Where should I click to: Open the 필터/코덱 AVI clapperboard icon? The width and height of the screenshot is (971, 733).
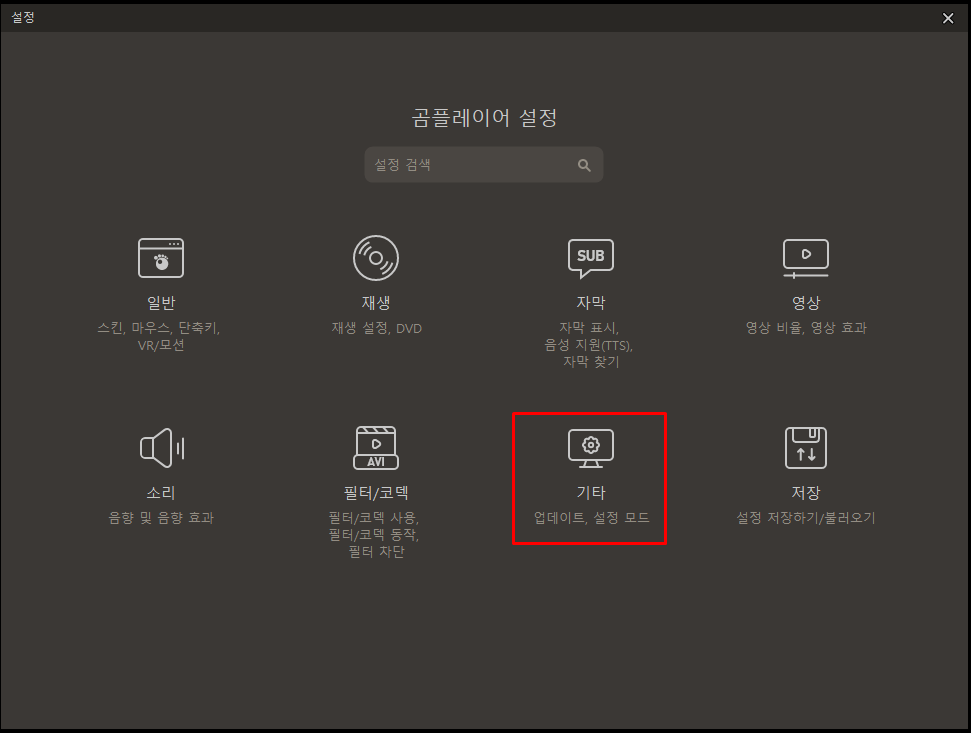coord(376,448)
